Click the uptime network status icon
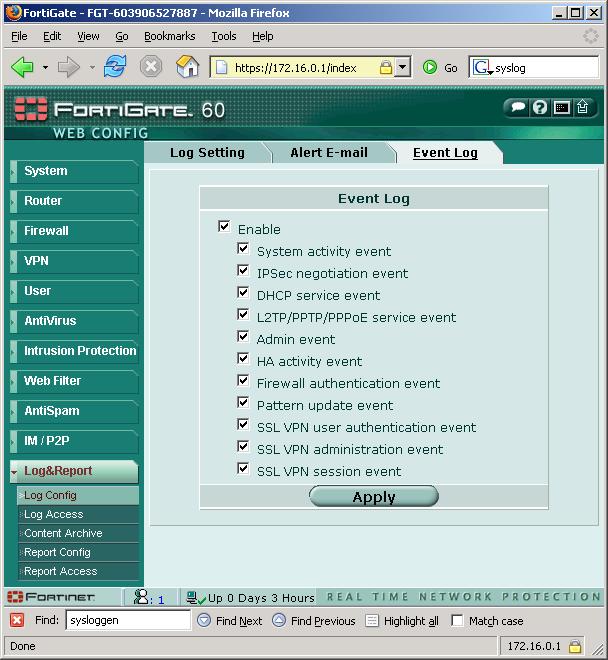This screenshot has width=608, height=660. pyautogui.click(x=196, y=597)
